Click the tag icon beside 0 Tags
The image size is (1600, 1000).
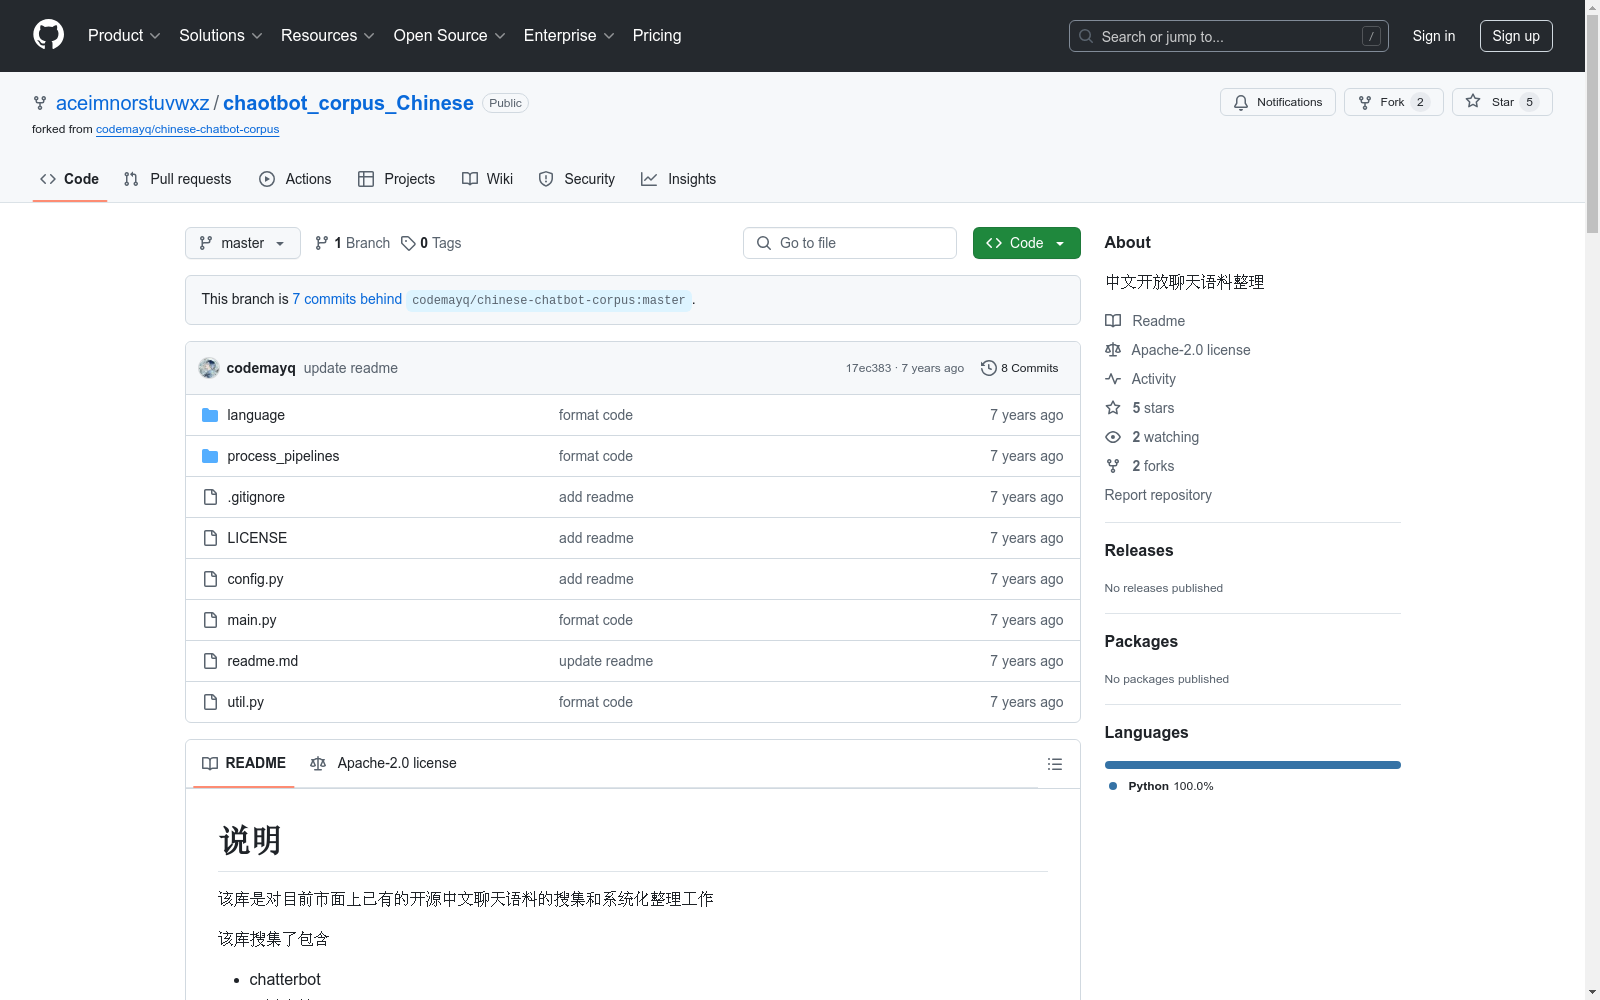[x=408, y=243]
